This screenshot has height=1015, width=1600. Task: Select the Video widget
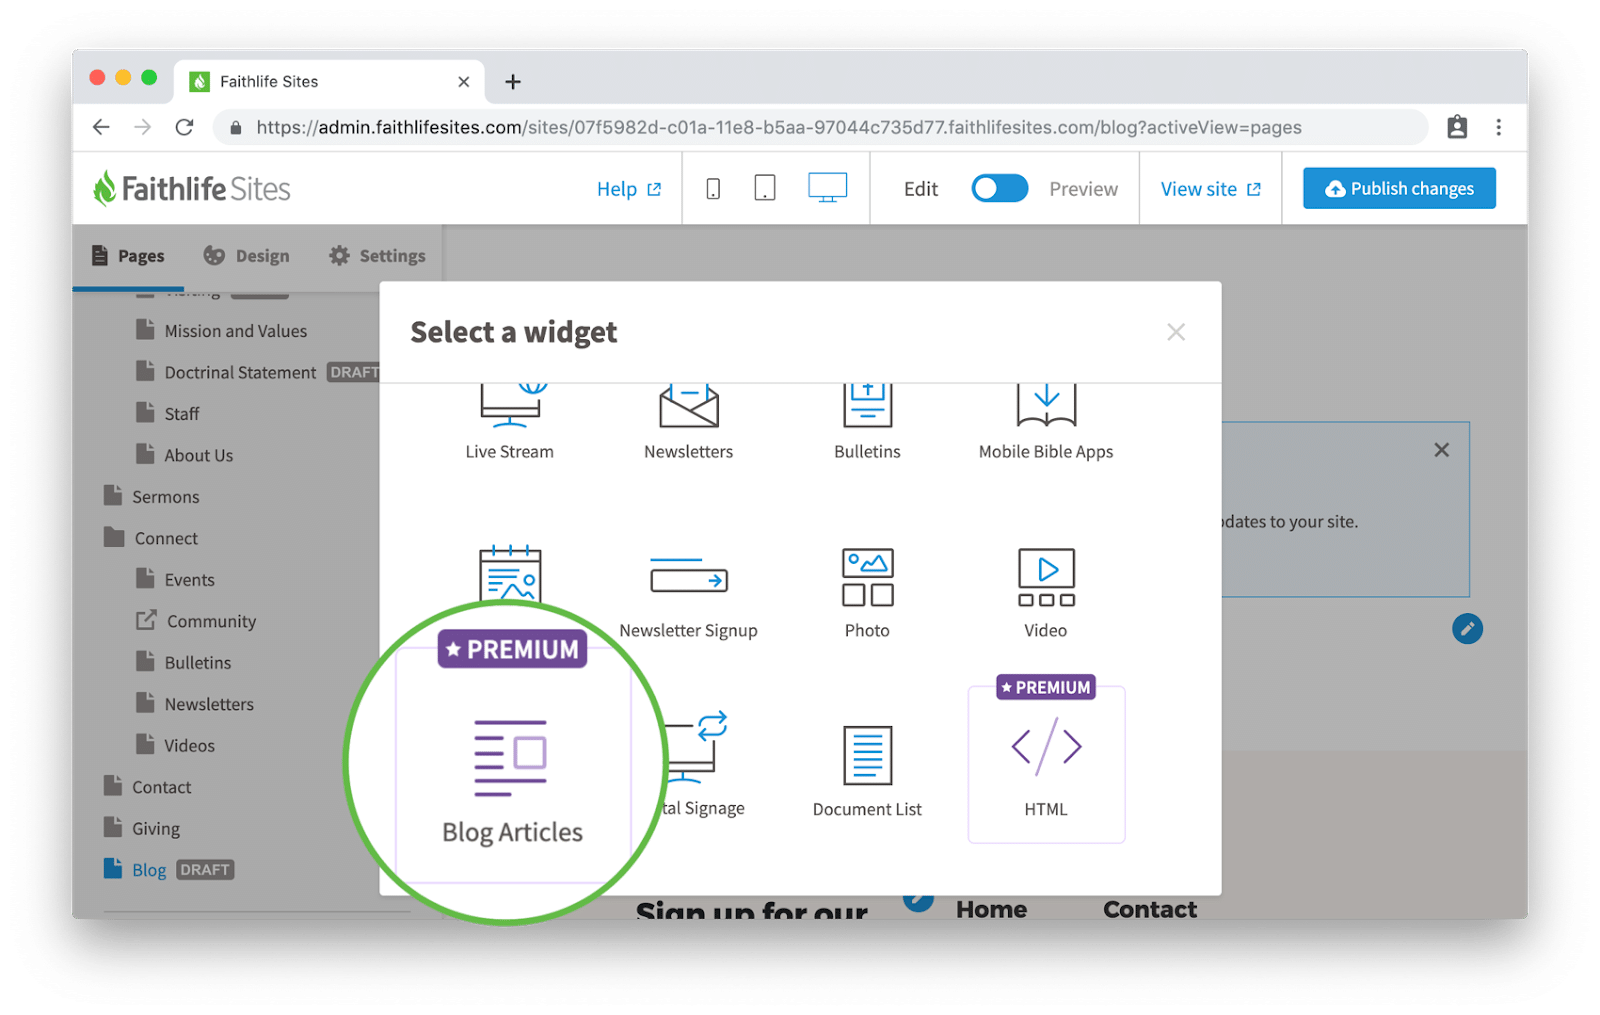tap(1046, 595)
